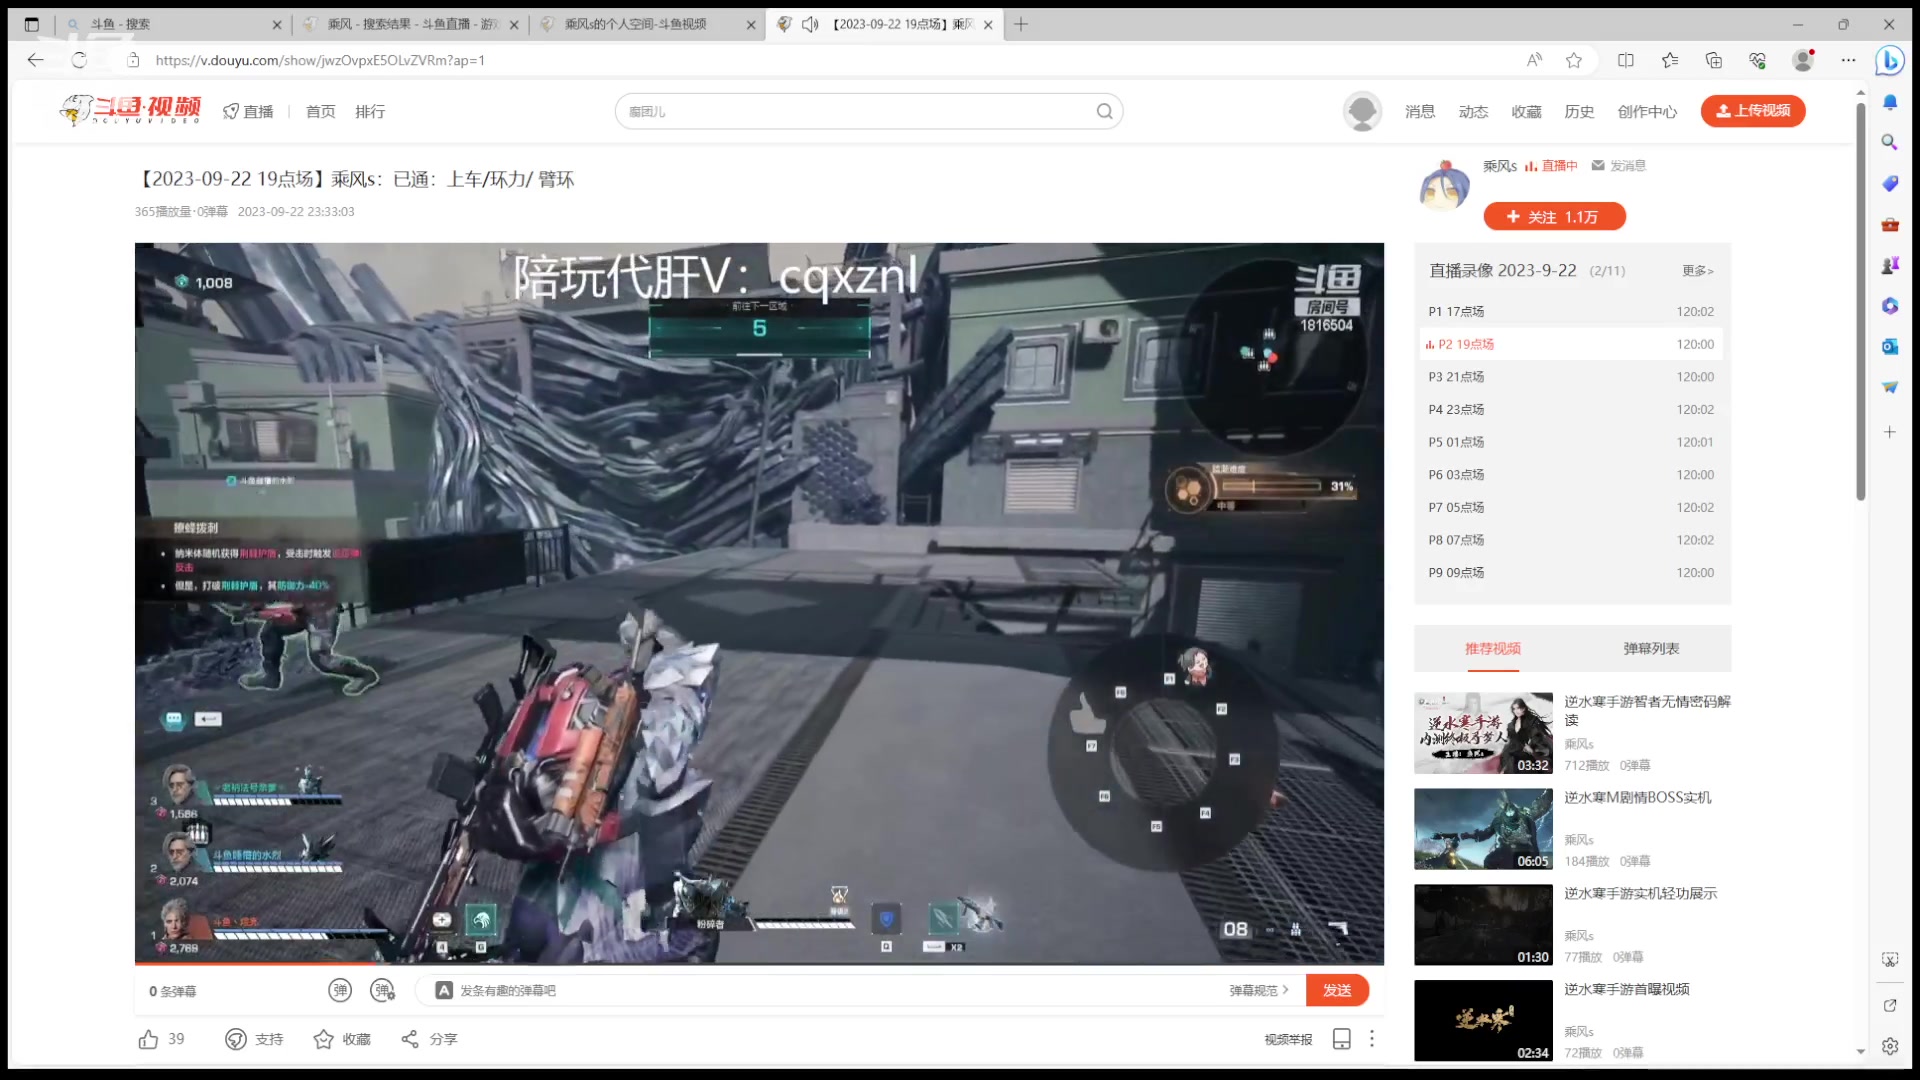Click the star collect icon
The height and width of the screenshot is (1080, 1920).
(323, 1039)
